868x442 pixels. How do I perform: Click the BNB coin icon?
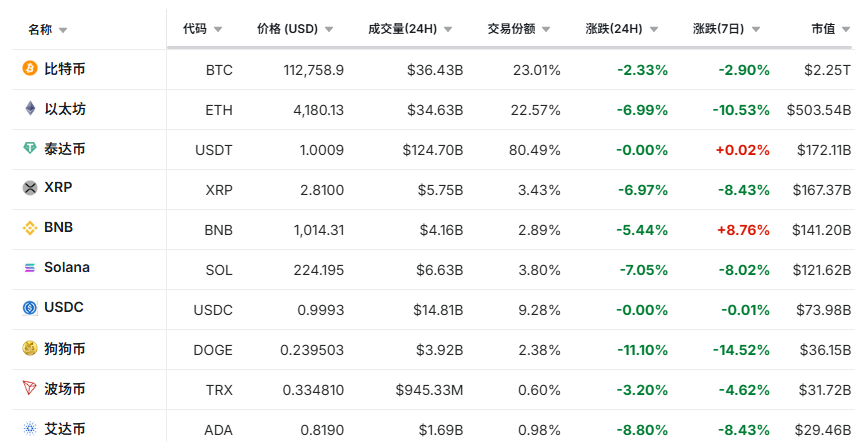point(30,228)
